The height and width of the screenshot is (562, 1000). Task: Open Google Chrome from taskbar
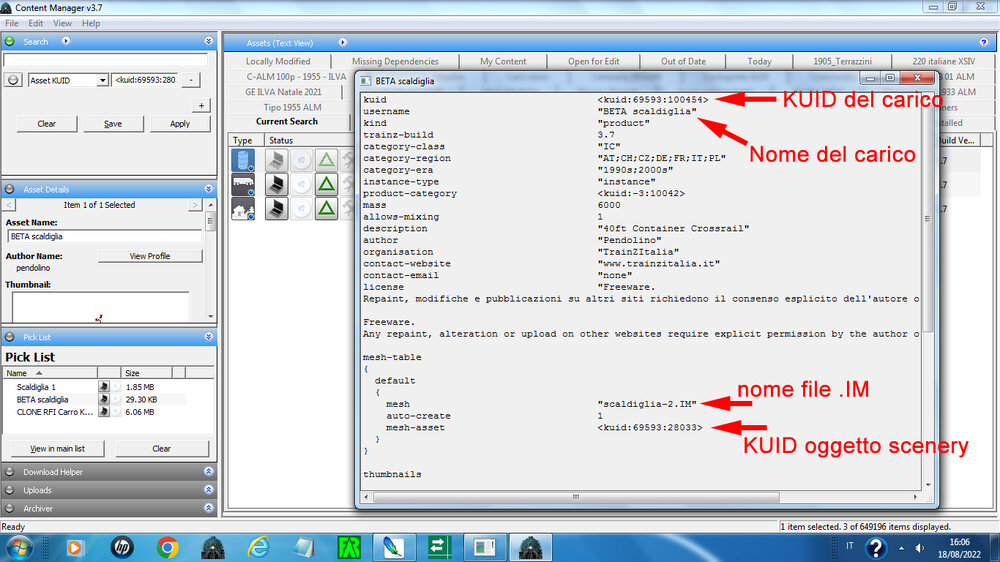coord(168,547)
